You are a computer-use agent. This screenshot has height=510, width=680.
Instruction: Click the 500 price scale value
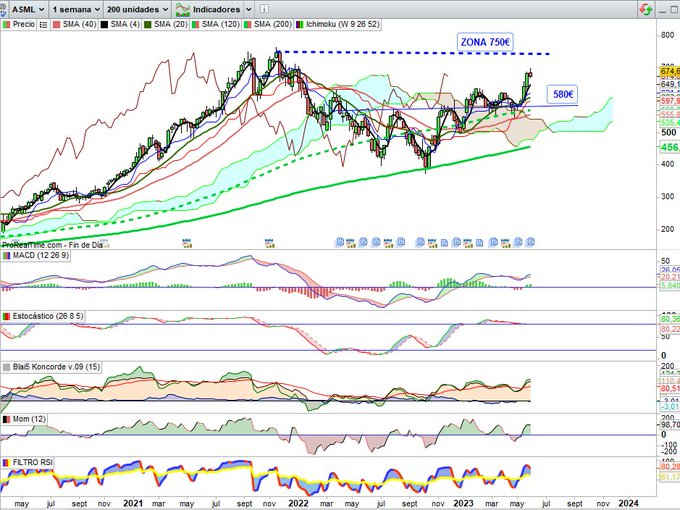668,133
